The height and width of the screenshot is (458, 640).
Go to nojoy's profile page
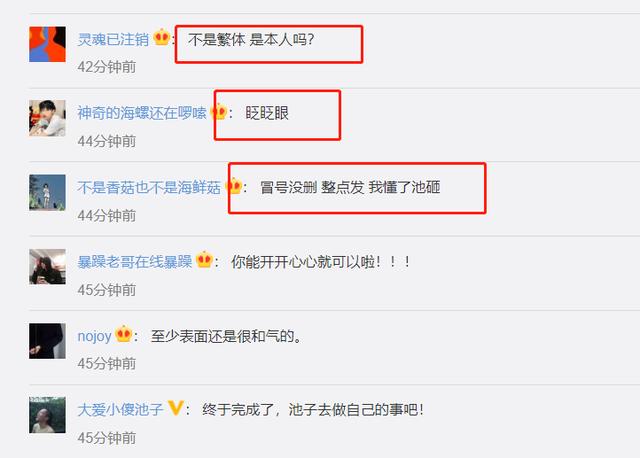94,336
